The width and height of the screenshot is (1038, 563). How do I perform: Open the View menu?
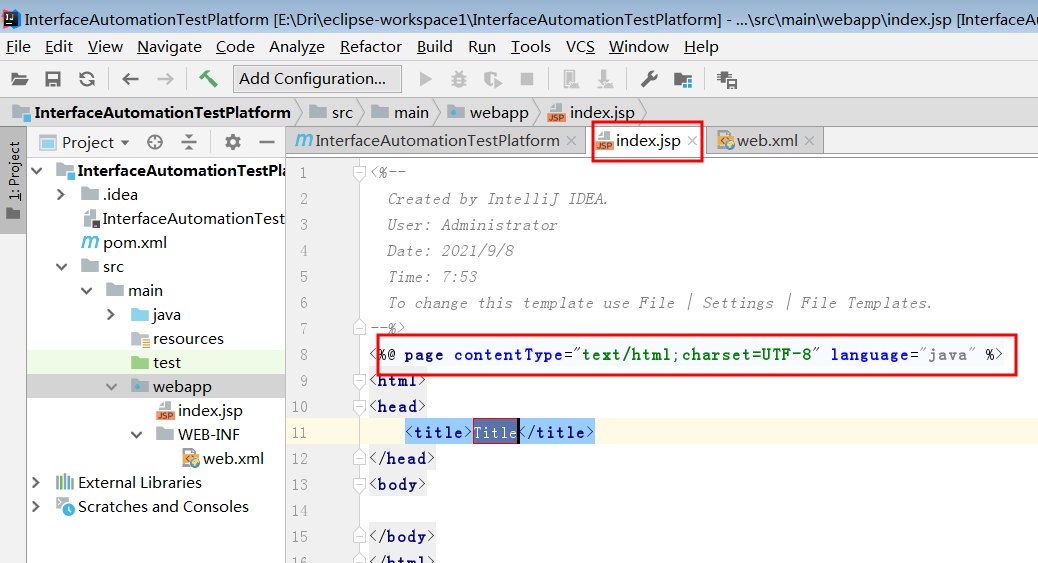pyautogui.click(x=105, y=47)
